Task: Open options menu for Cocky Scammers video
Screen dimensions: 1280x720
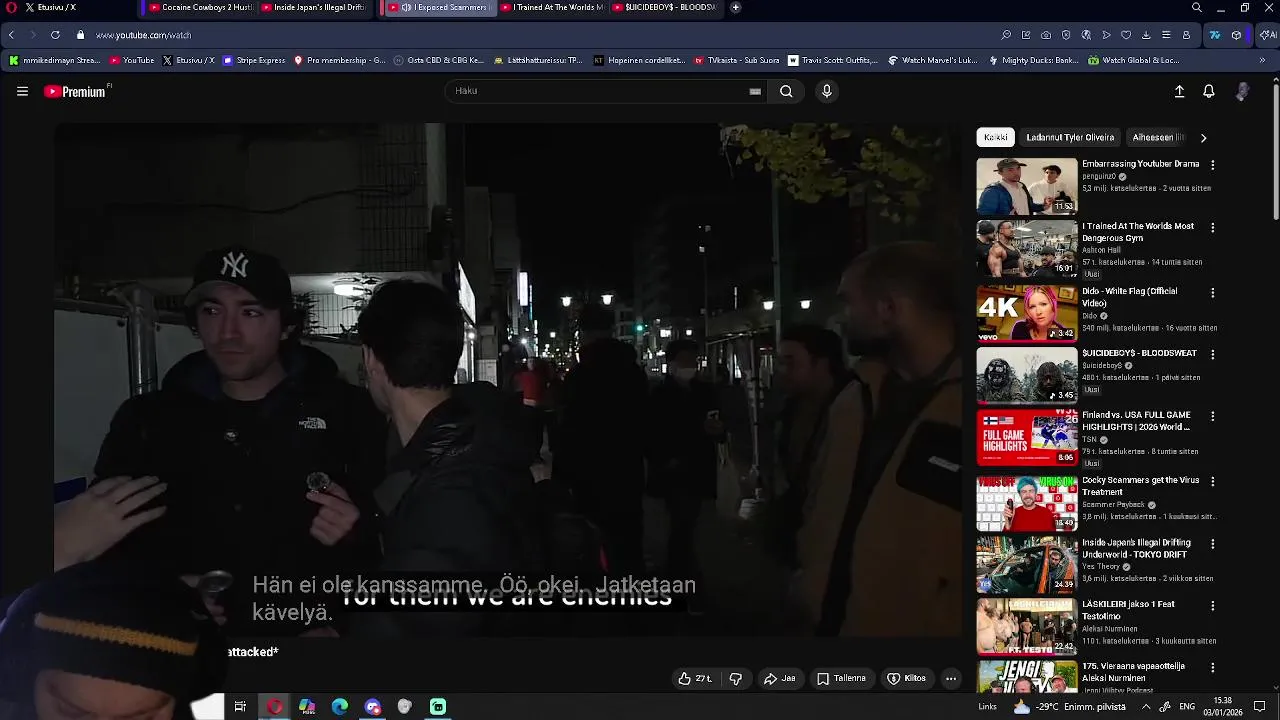Action: click(x=1213, y=481)
